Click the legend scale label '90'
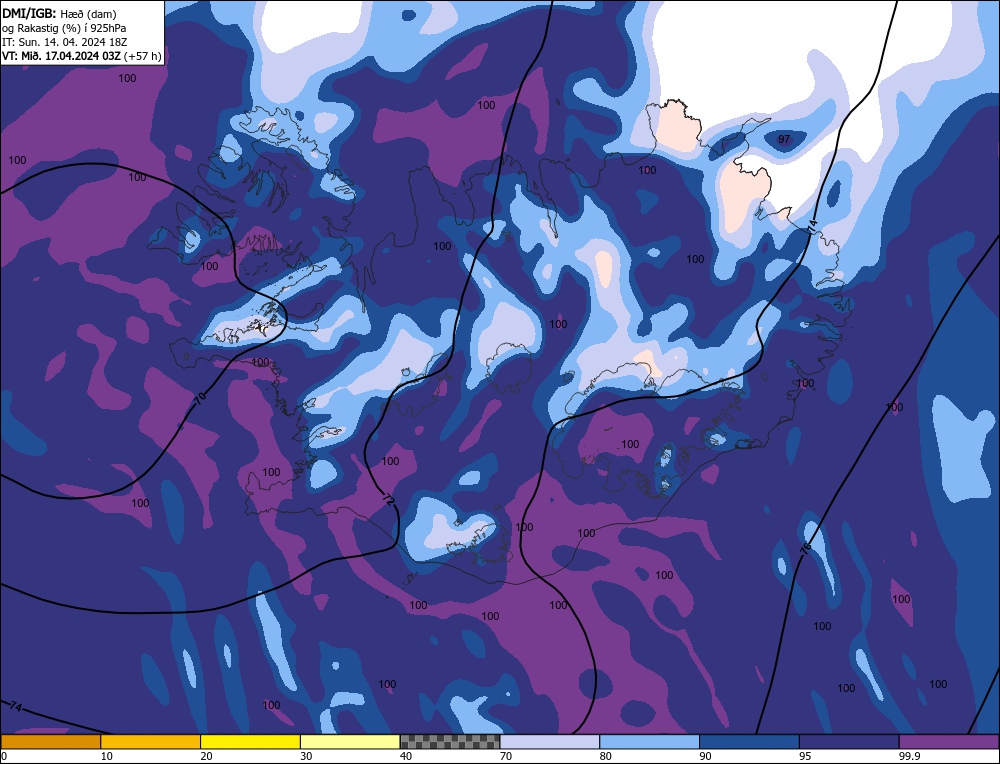 [x=705, y=756]
